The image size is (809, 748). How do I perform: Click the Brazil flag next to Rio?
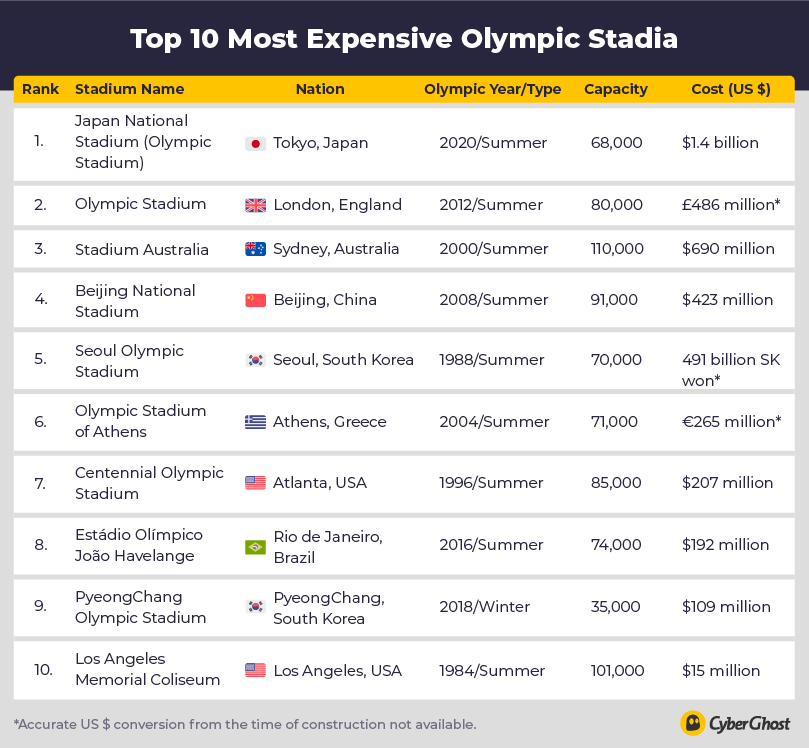pyautogui.click(x=255, y=546)
